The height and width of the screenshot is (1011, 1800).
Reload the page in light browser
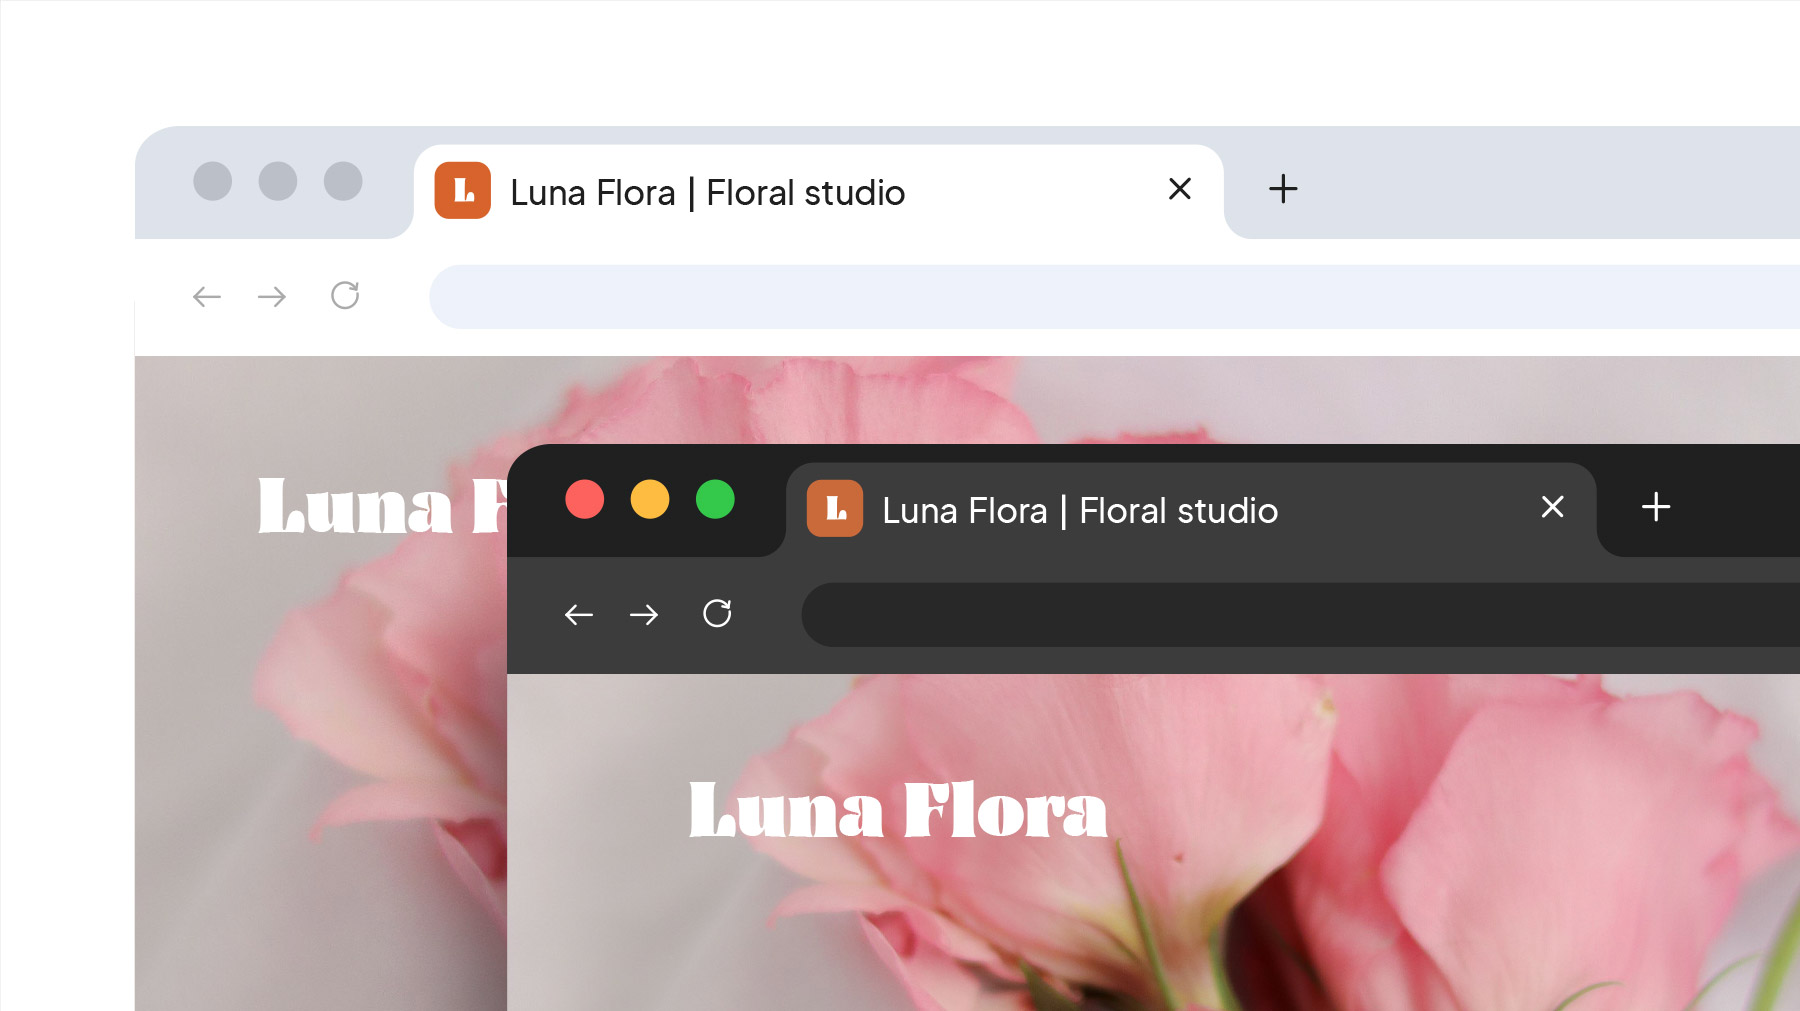[345, 295]
